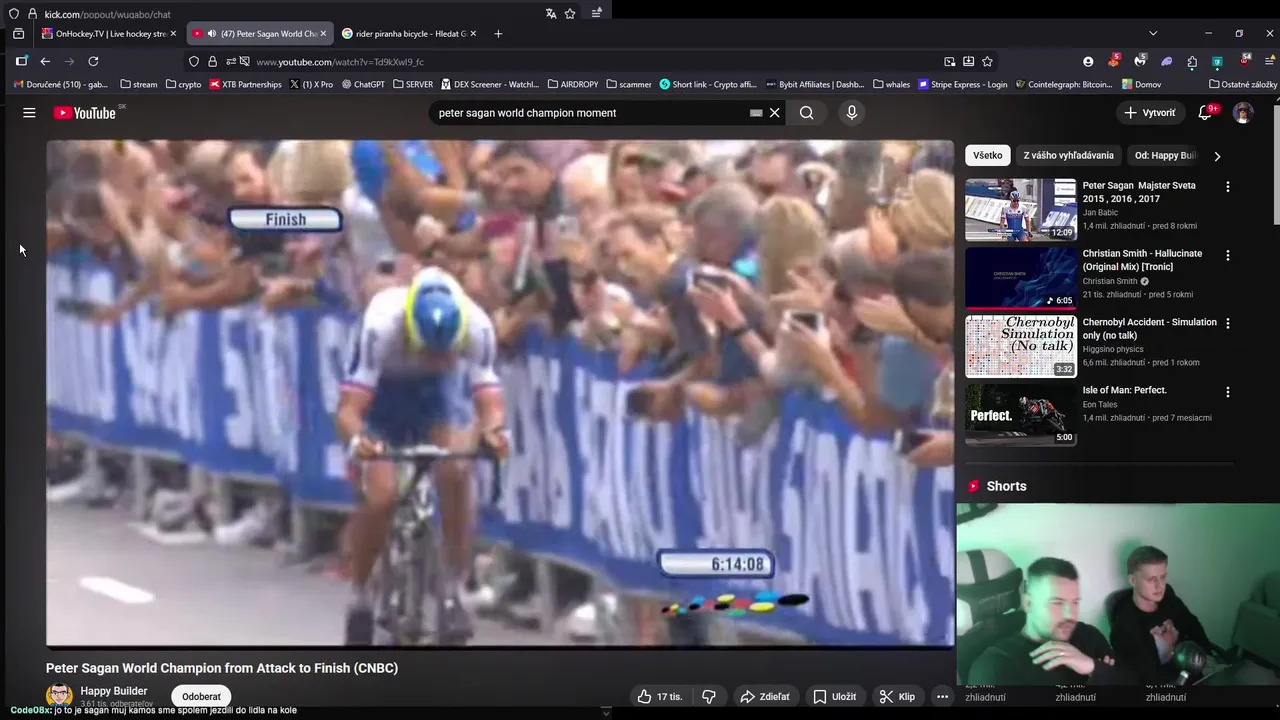Viewport: 1280px width, 720px height.
Task: Open the Happy Builder channel name
Action: pos(114,691)
